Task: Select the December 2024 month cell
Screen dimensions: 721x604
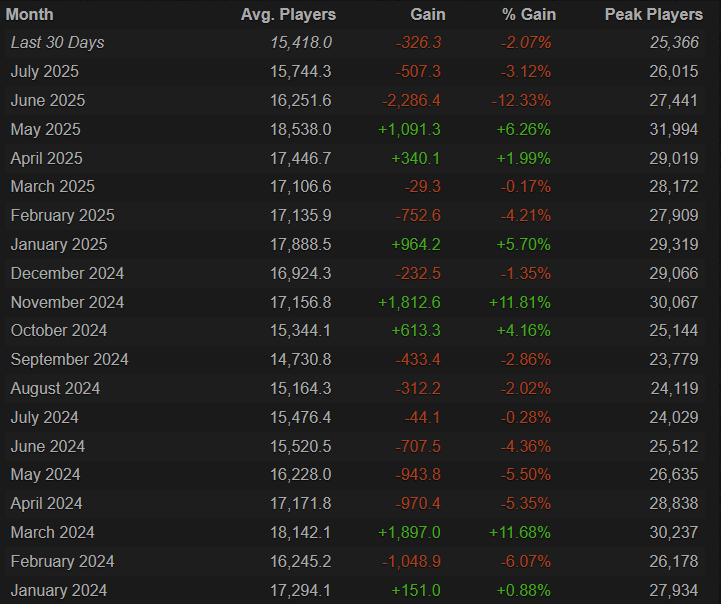Action: (x=67, y=273)
